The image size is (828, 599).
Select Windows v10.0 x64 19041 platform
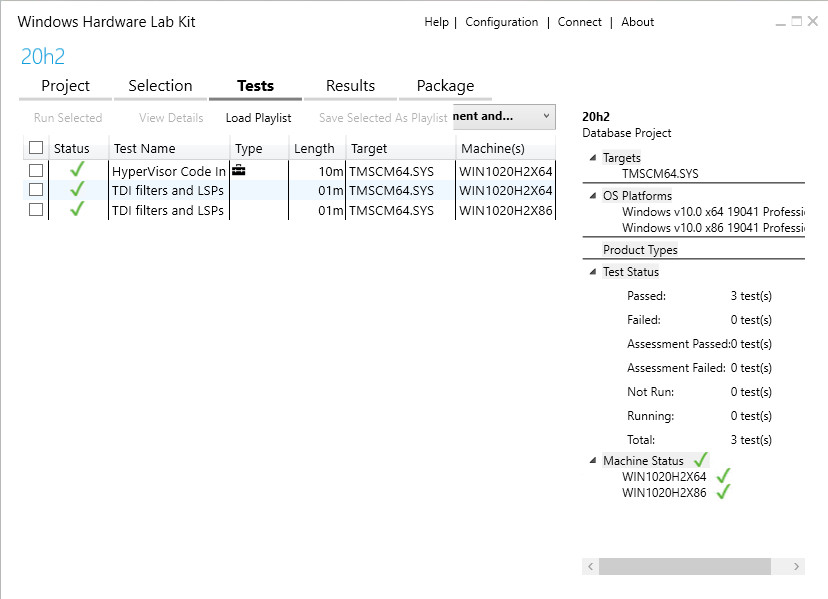(x=713, y=211)
